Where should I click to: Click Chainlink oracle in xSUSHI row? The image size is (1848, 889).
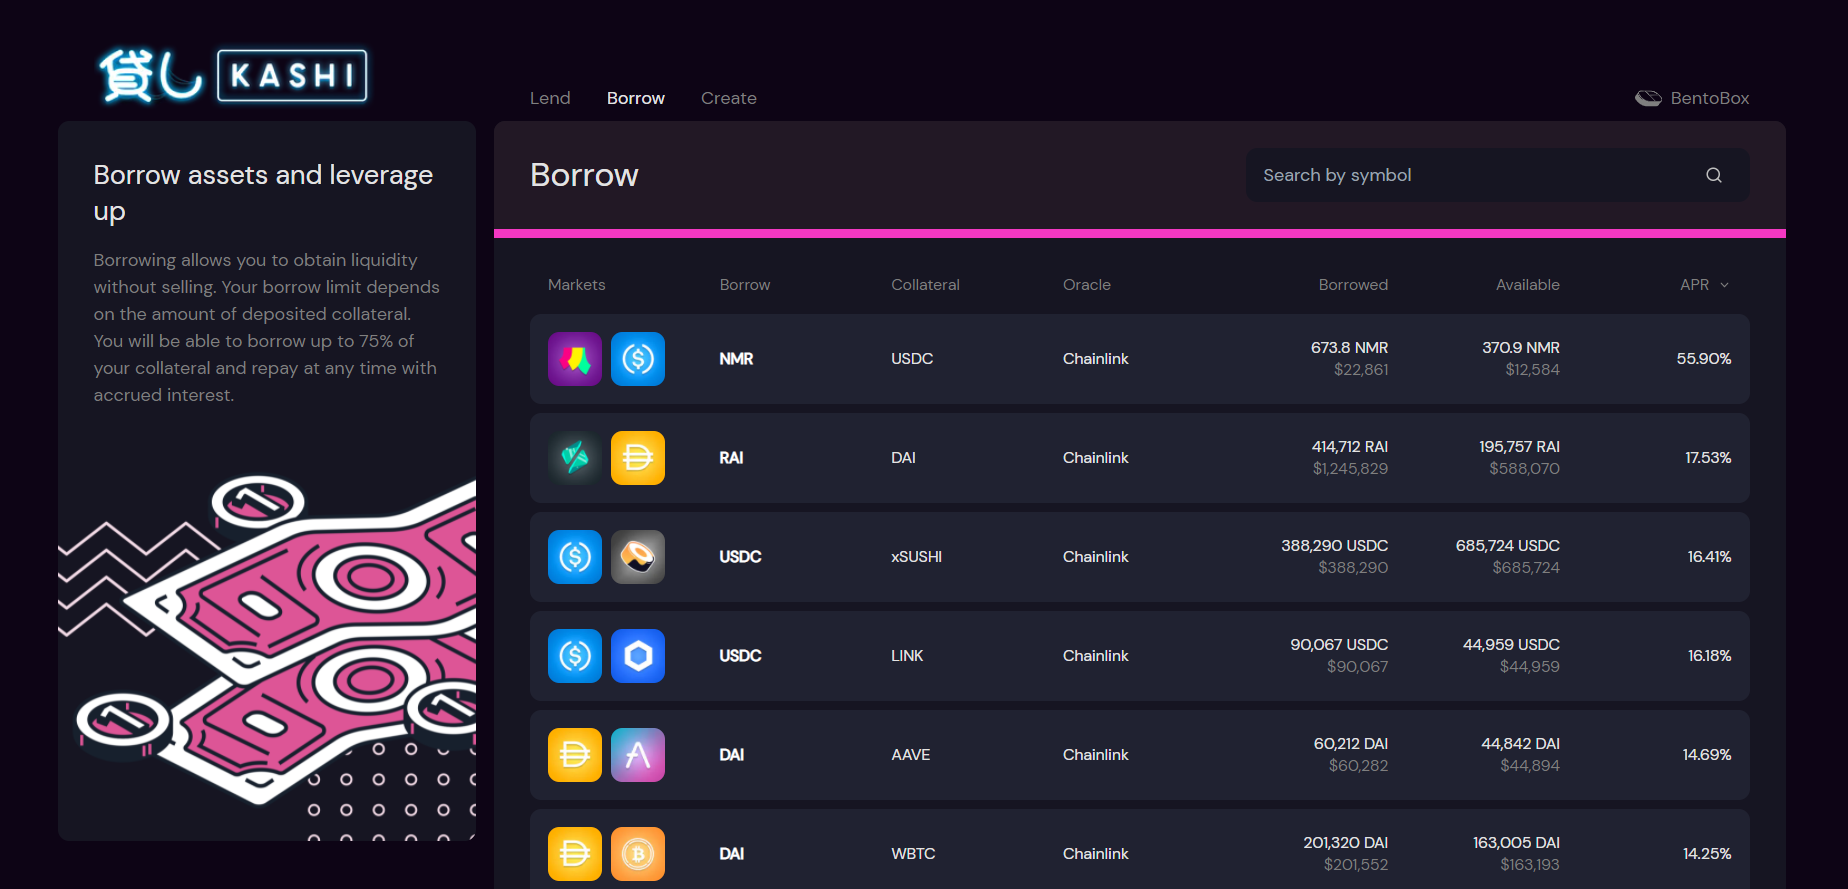pos(1095,557)
